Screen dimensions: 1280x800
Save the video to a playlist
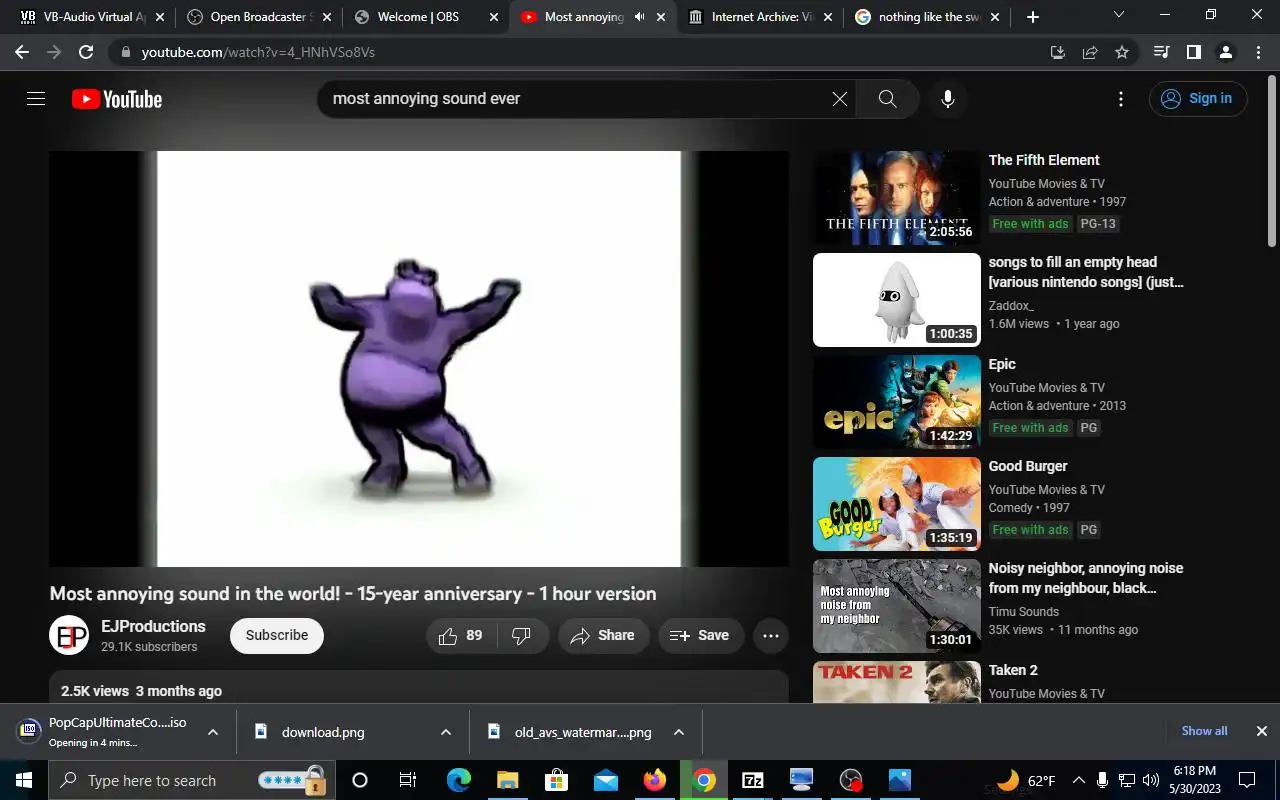[700, 635]
